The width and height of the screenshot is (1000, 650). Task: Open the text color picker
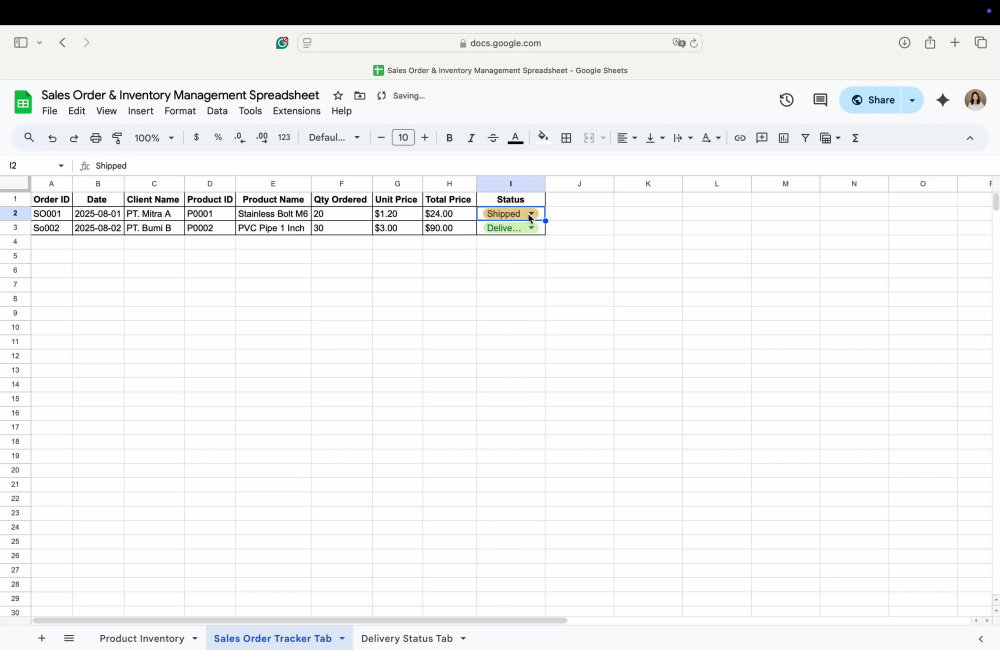515,138
